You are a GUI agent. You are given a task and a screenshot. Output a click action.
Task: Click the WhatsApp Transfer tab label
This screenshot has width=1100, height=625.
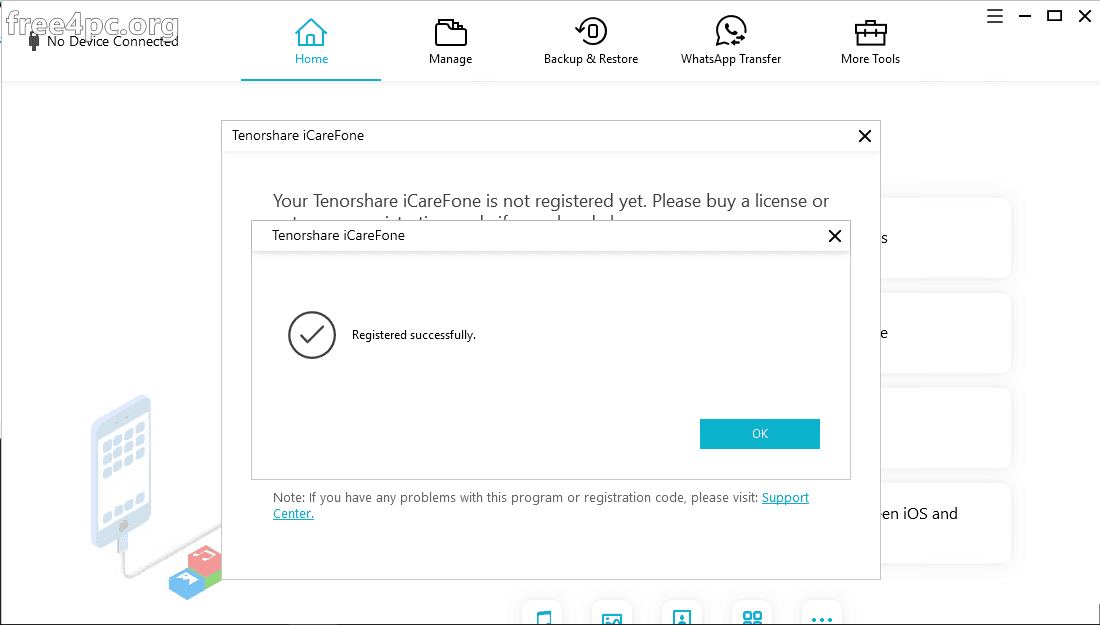pyautogui.click(x=730, y=59)
